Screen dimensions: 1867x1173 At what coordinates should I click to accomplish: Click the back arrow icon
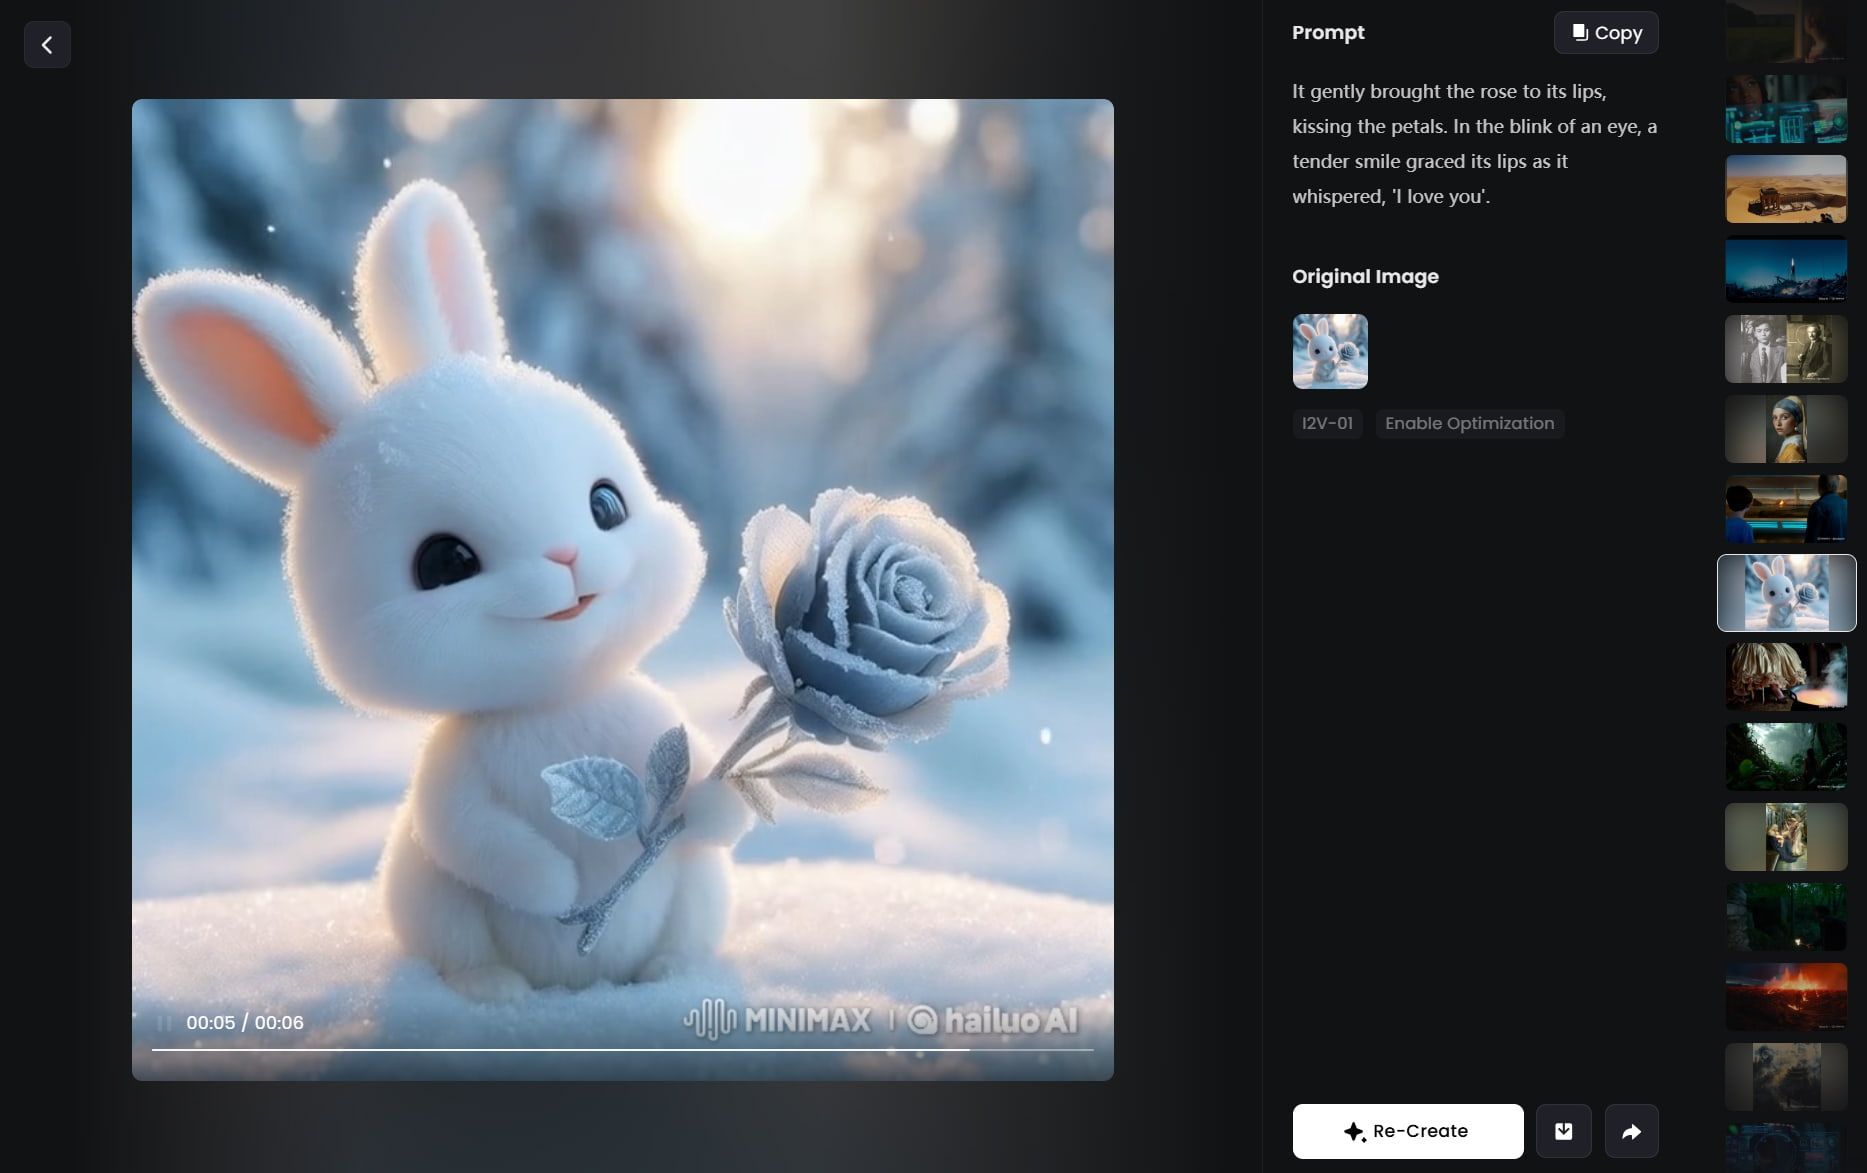coord(47,45)
